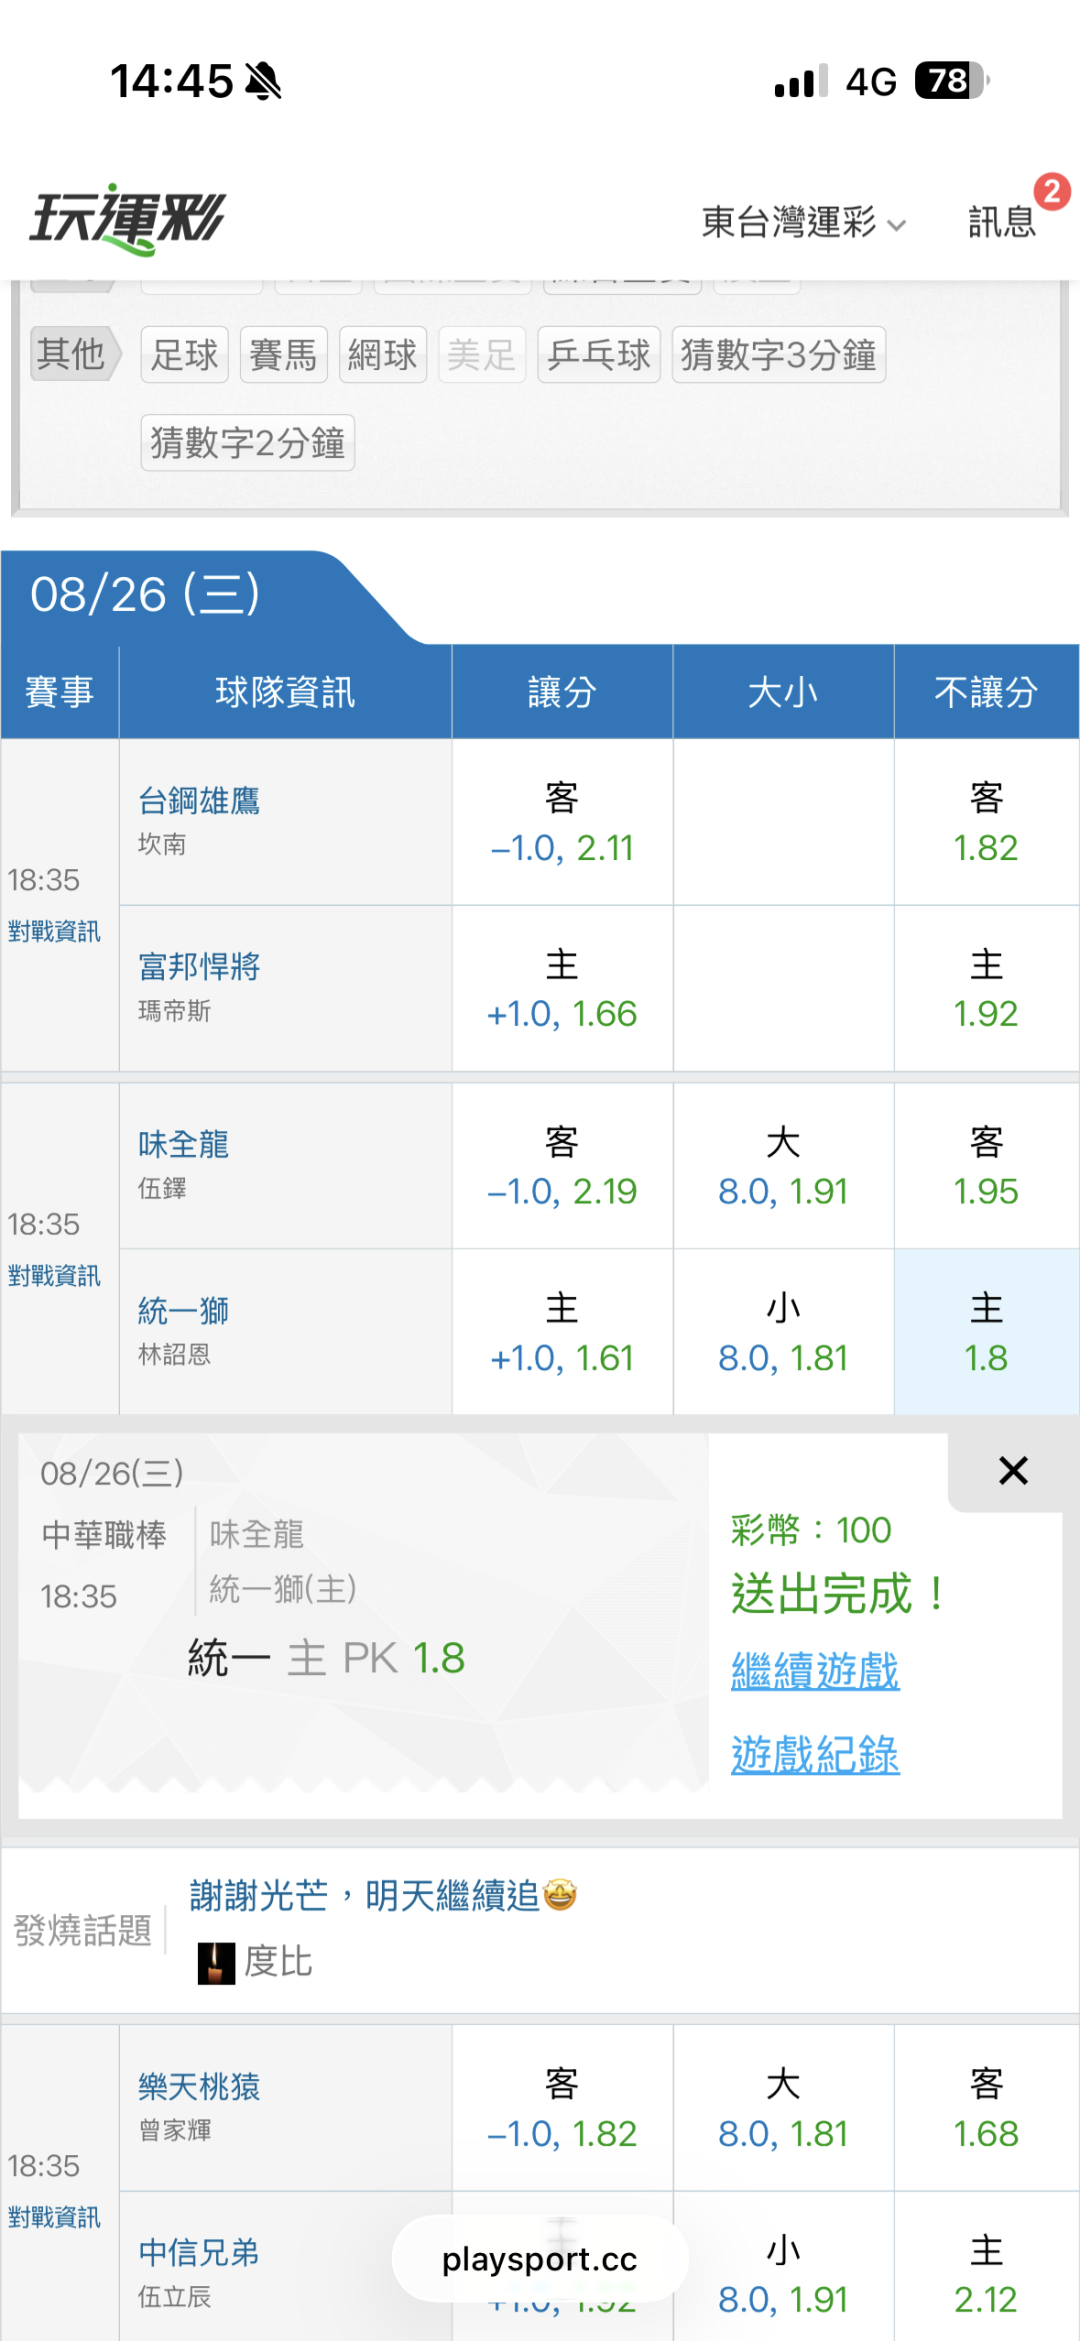
Task: Expand the 東台灣運彩 dropdown
Action: (803, 221)
